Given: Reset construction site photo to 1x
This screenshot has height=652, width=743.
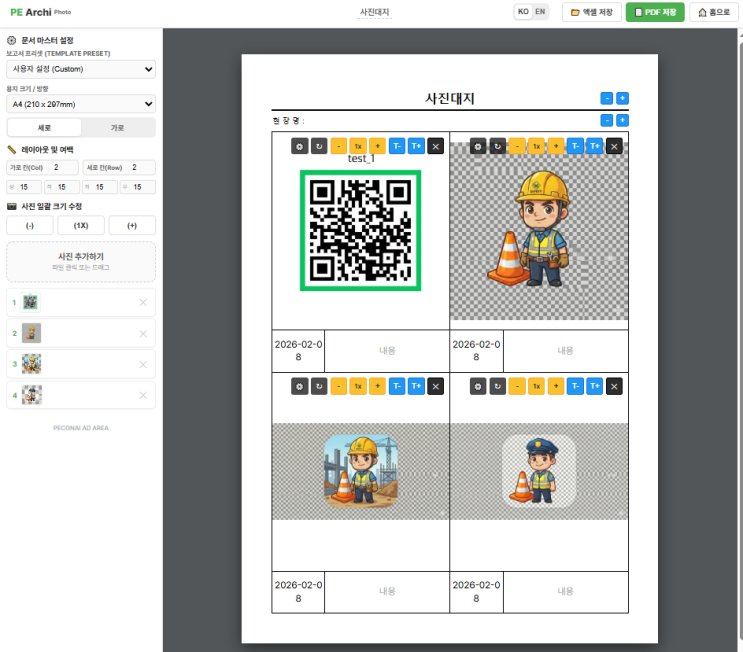Looking at the screenshot, I should coord(358,386).
